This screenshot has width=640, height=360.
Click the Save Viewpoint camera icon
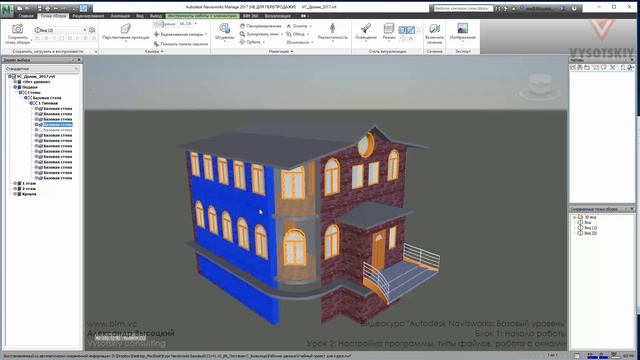point(17,29)
